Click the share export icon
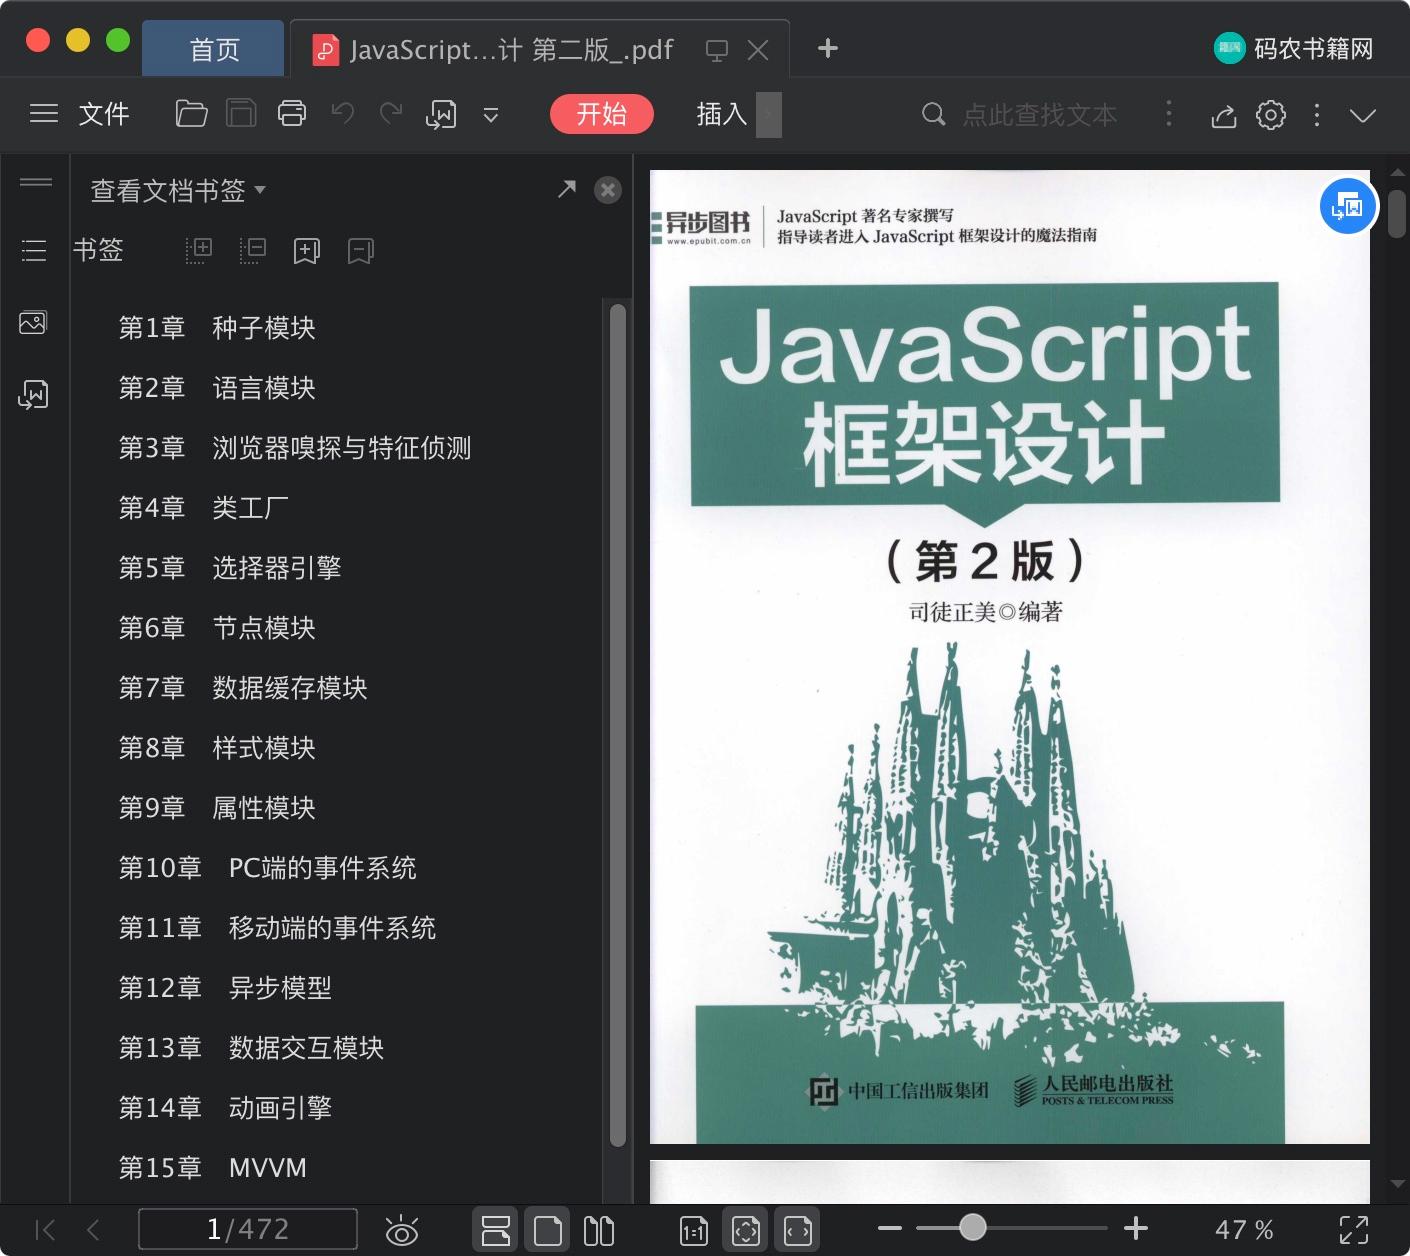This screenshot has width=1410, height=1256. (x=1224, y=115)
